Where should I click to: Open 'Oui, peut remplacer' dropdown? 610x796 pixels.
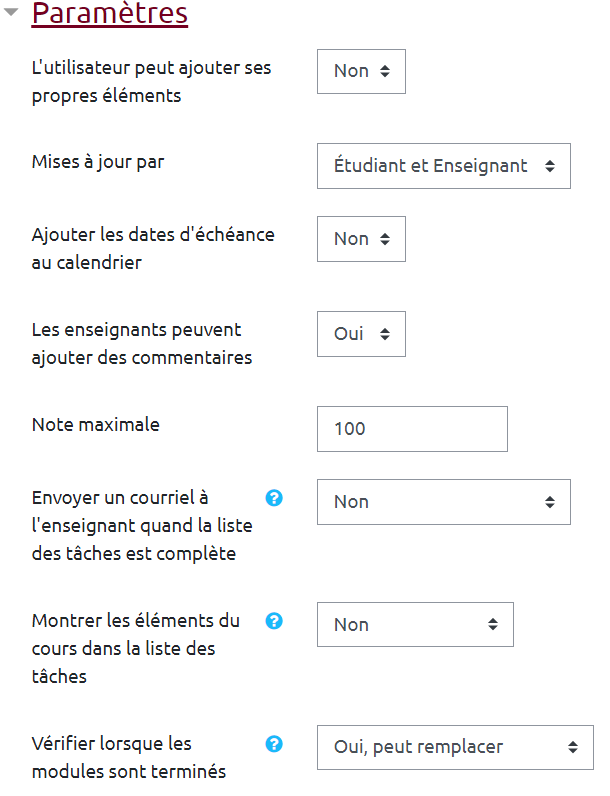pos(454,747)
